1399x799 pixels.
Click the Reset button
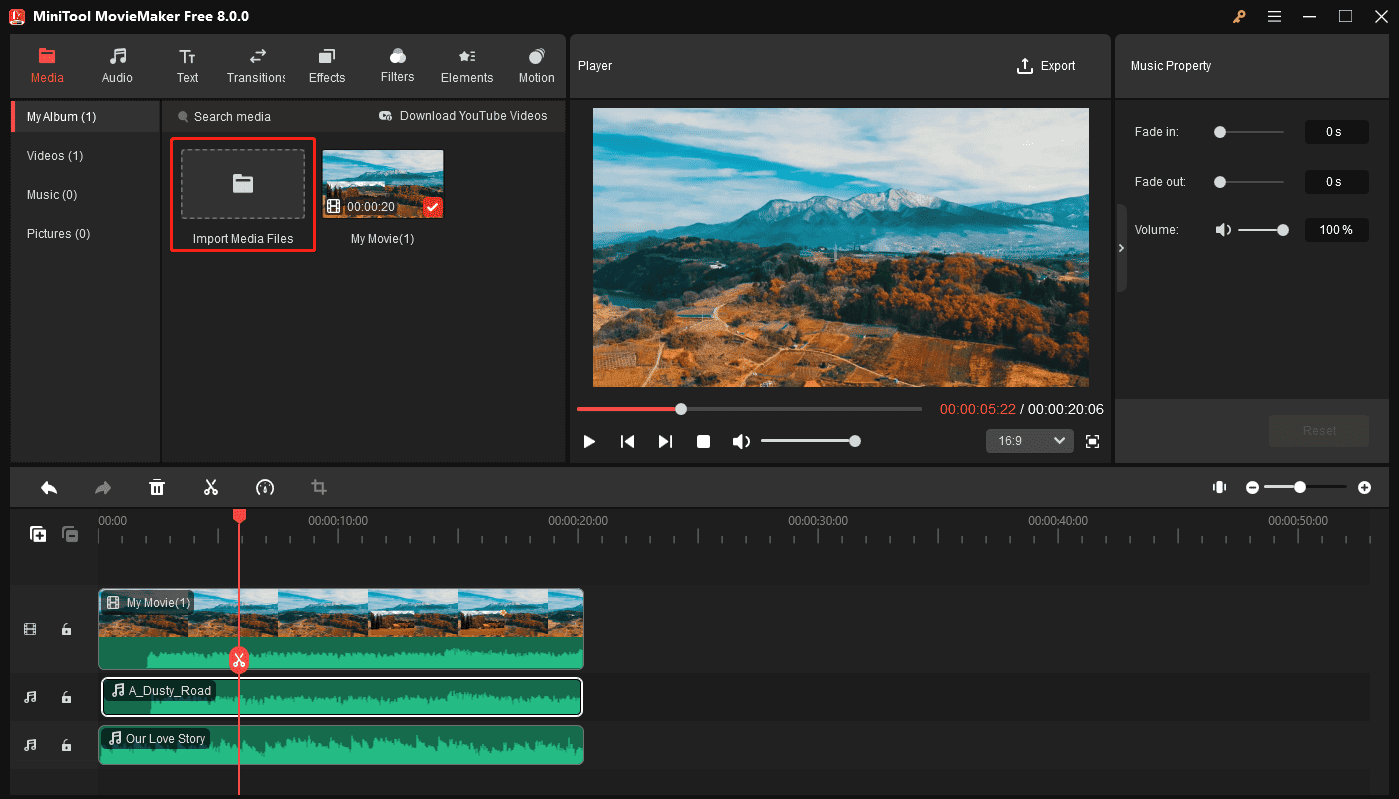[1319, 431]
